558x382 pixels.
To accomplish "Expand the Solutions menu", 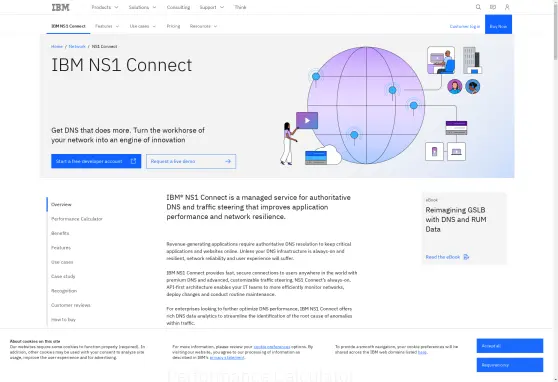I will click(x=142, y=7).
